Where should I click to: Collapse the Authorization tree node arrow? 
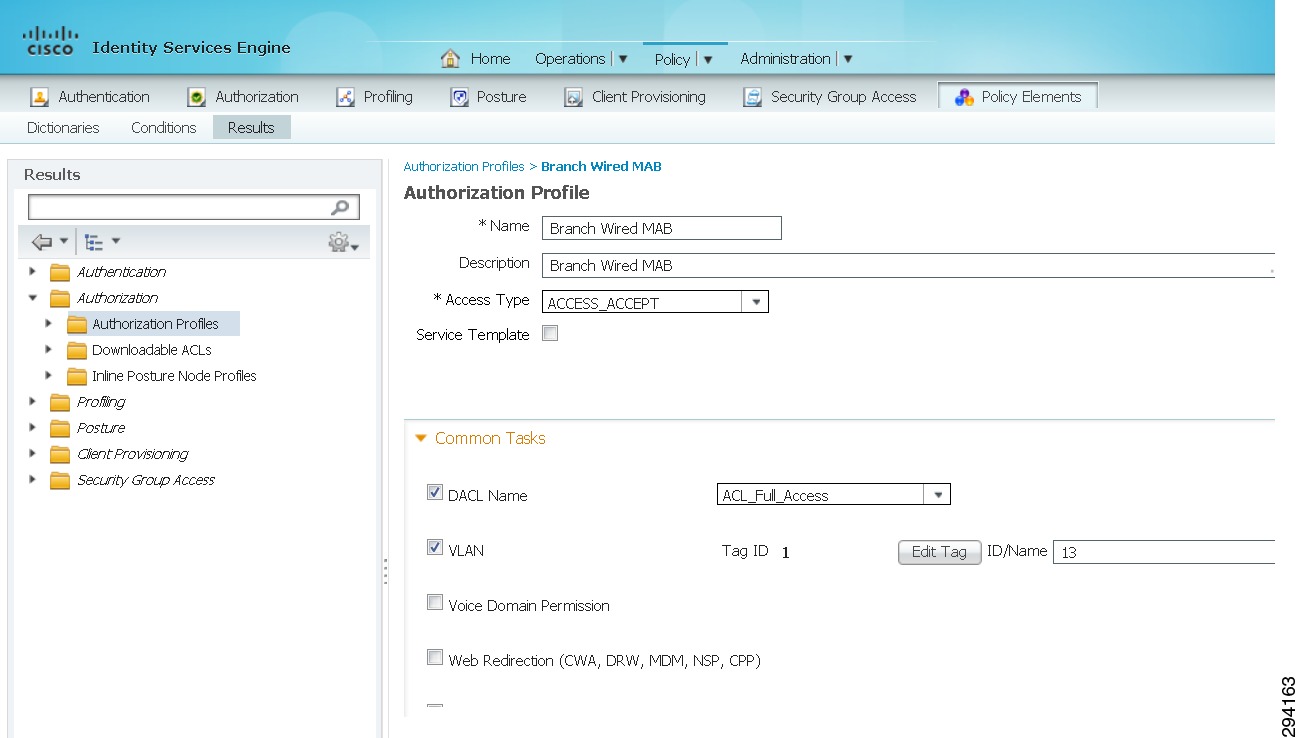[x=33, y=298]
